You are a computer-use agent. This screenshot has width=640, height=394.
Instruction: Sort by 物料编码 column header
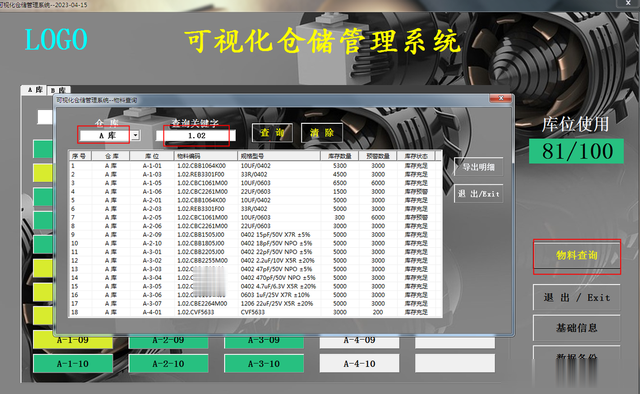[x=205, y=156]
